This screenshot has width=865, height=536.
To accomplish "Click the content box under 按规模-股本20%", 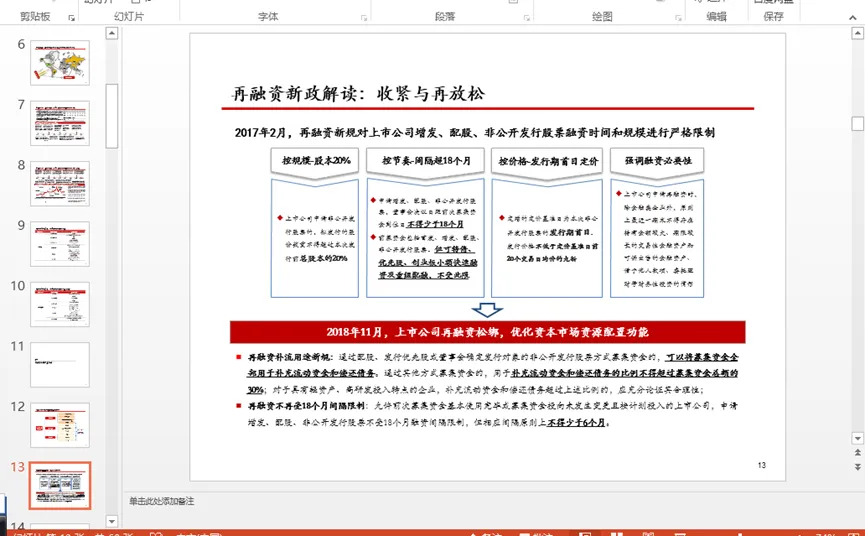I will pos(315,238).
